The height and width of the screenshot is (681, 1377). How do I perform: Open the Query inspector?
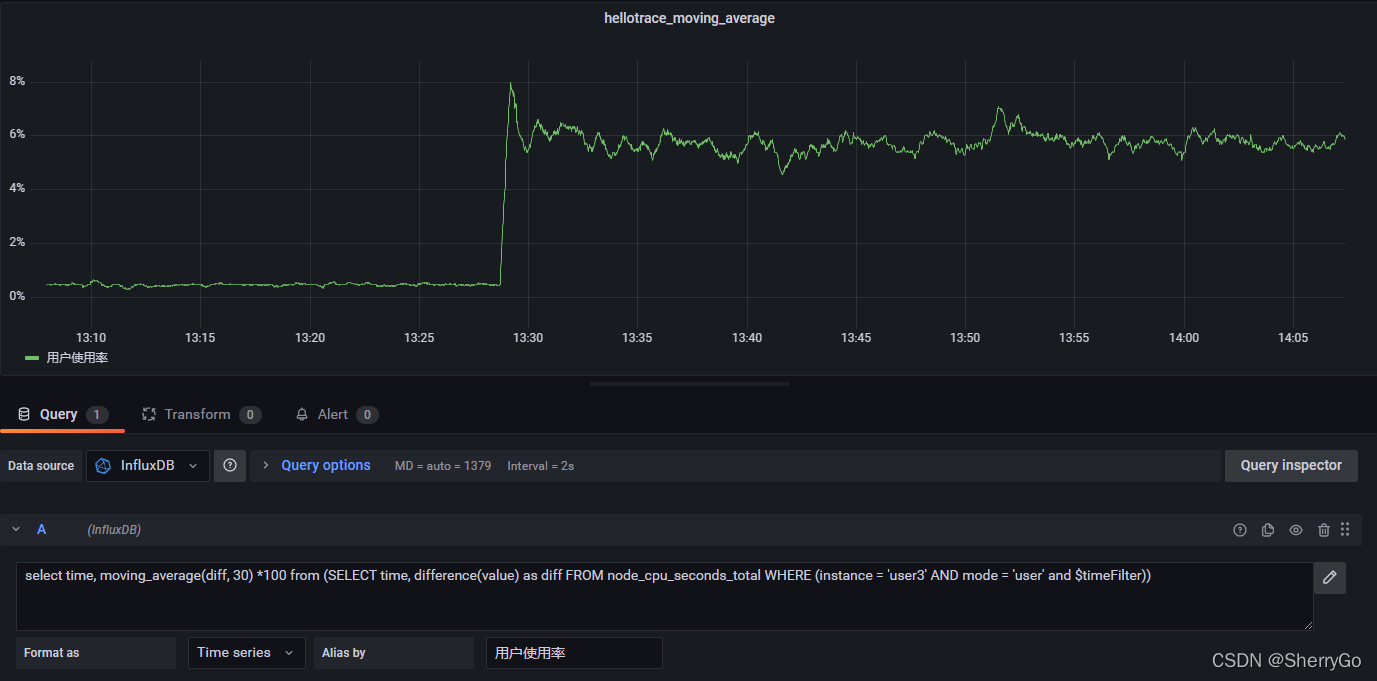click(x=1291, y=465)
